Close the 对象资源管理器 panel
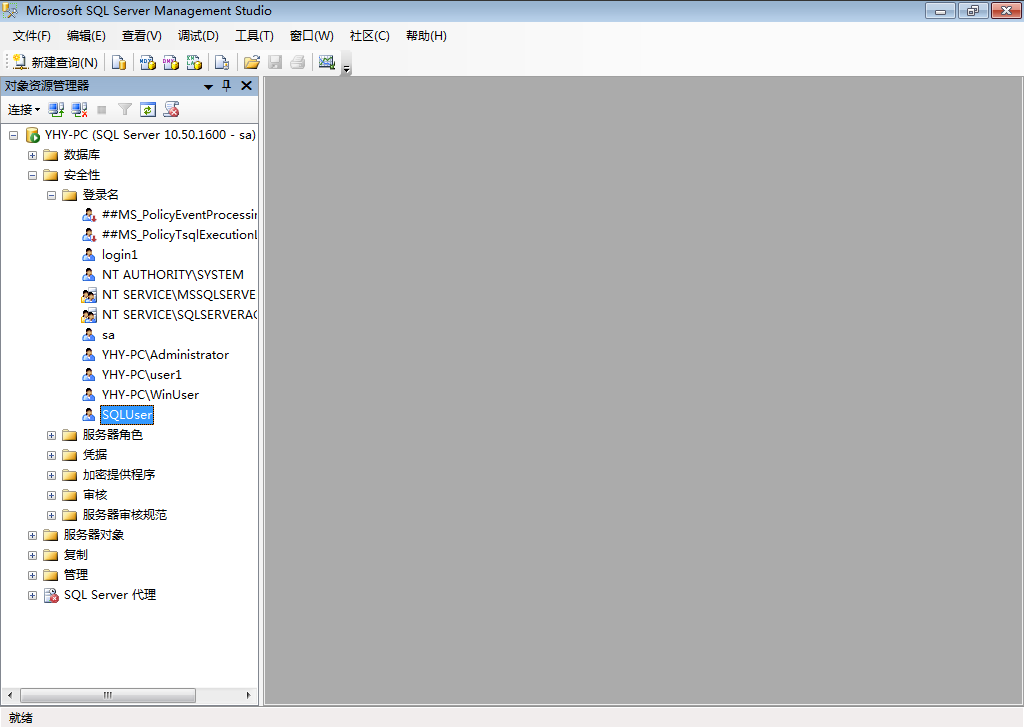This screenshot has width=1024, height=728. tap(246, 86)
